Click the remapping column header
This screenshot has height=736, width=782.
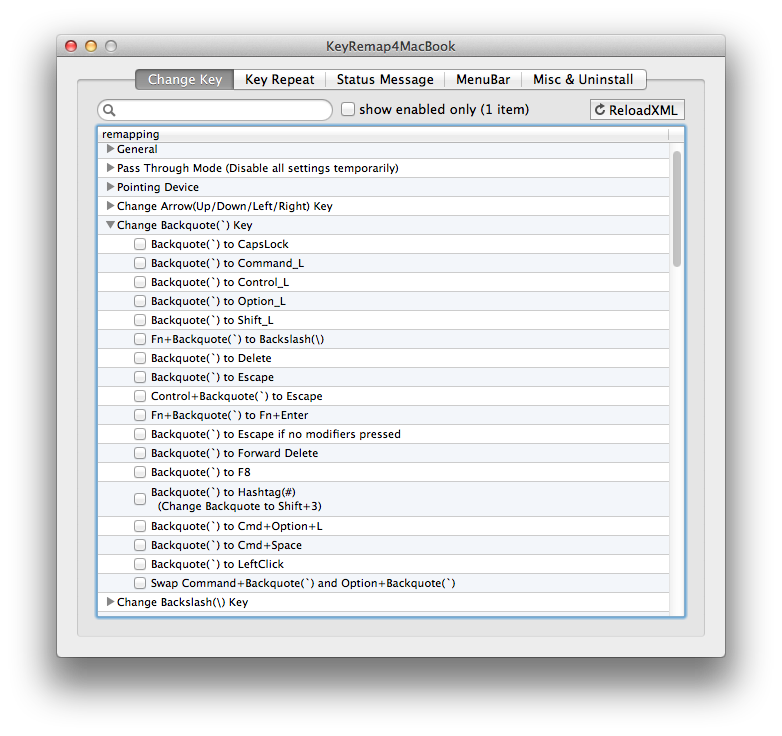click(383, 134)
